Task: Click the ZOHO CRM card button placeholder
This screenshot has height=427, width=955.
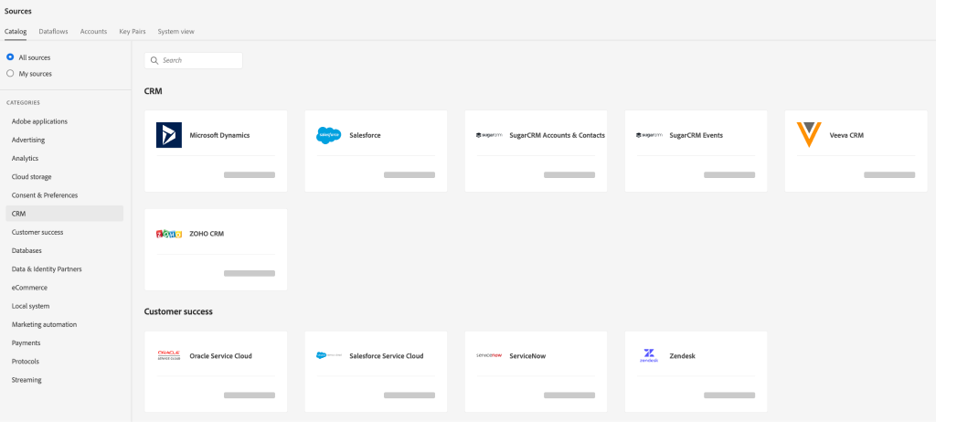Action: point(250,273)
